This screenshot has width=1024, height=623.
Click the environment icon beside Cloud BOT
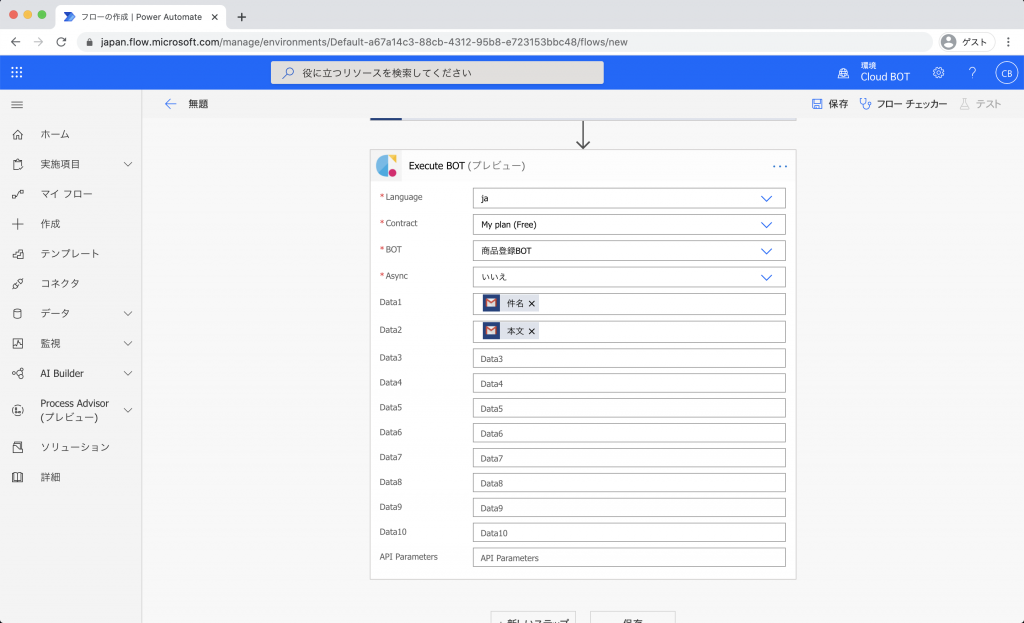point(843,73)
